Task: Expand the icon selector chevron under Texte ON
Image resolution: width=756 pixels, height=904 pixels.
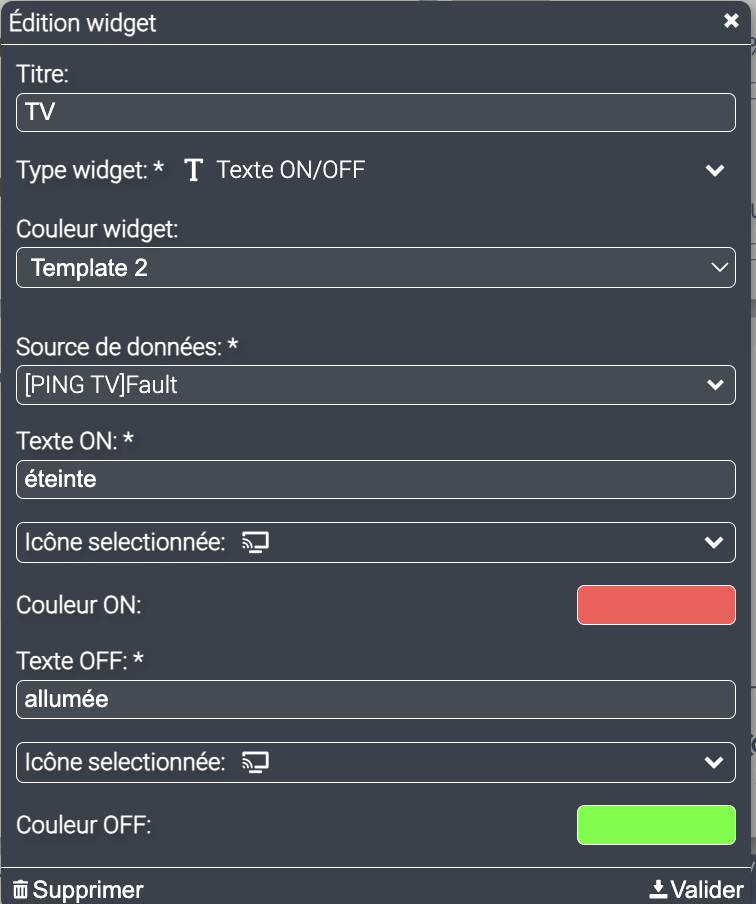Action: point(713,543)
